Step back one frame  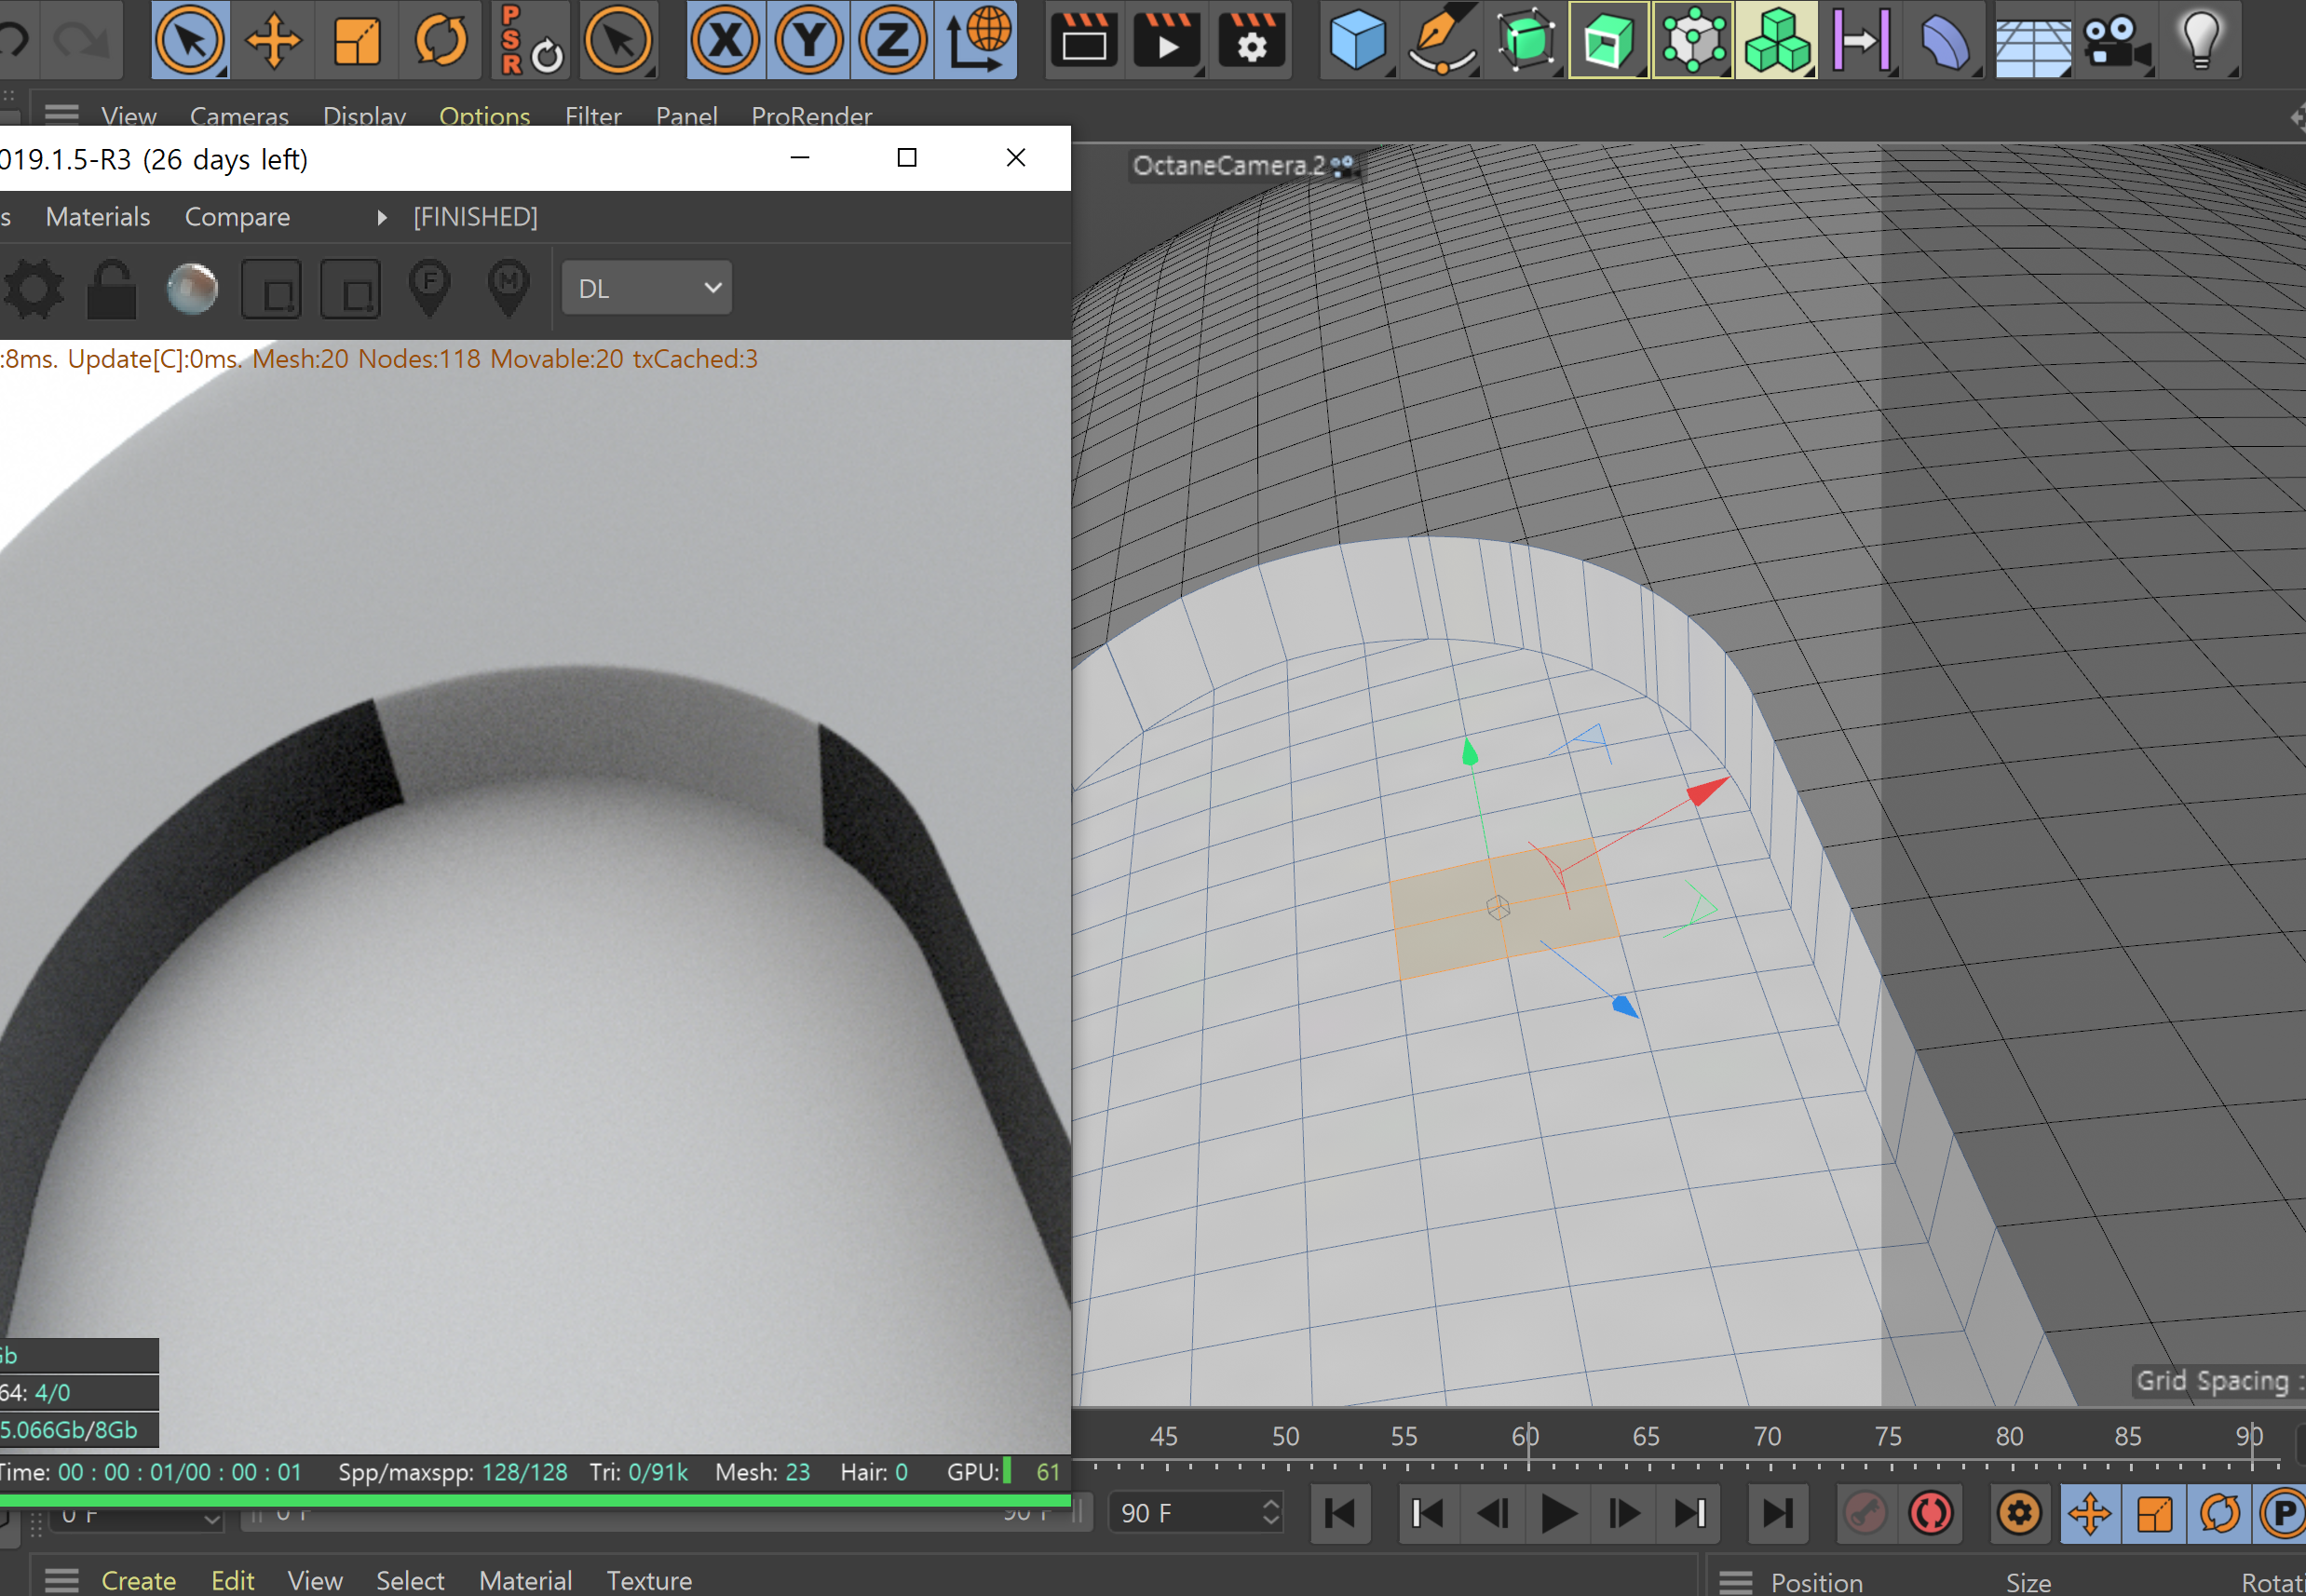(x=1493, y=1513)
